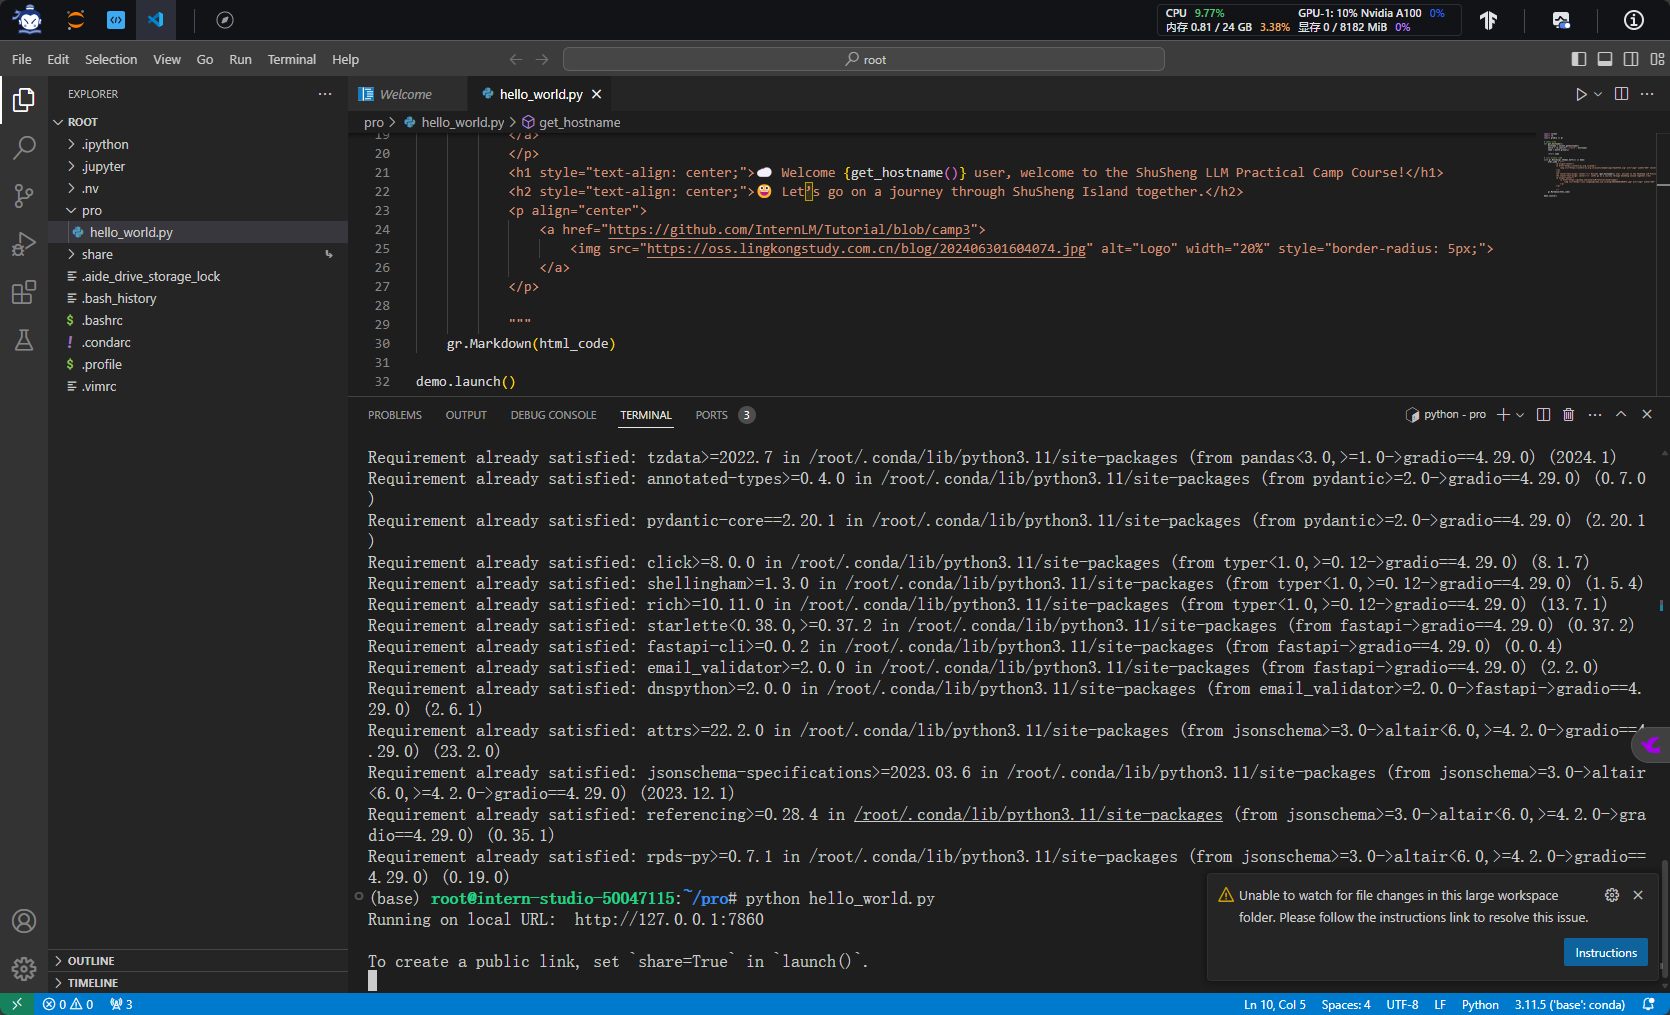The height and width of the screenshot is (1015, 1670).
Task: Split the editor right
Action: [1621, 94]
